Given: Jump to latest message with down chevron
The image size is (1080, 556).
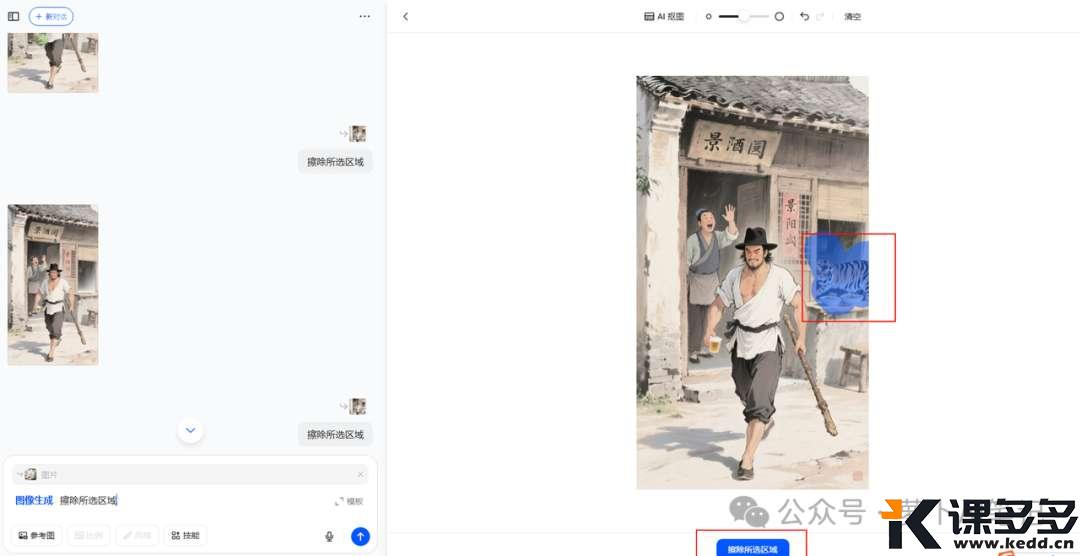Looking at the screenshot, I should [x=191, y=430].
